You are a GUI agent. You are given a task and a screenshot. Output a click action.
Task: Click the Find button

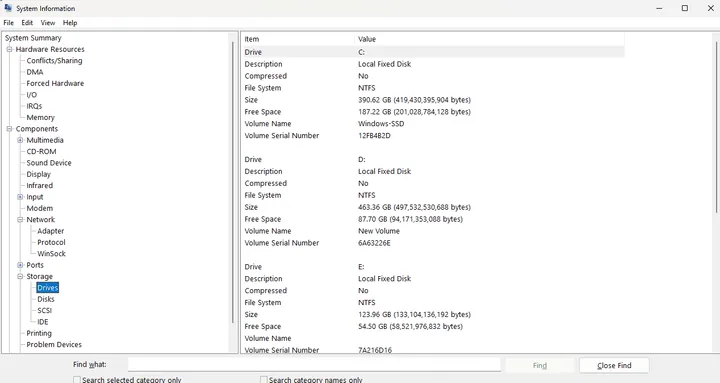click(540, 366)
